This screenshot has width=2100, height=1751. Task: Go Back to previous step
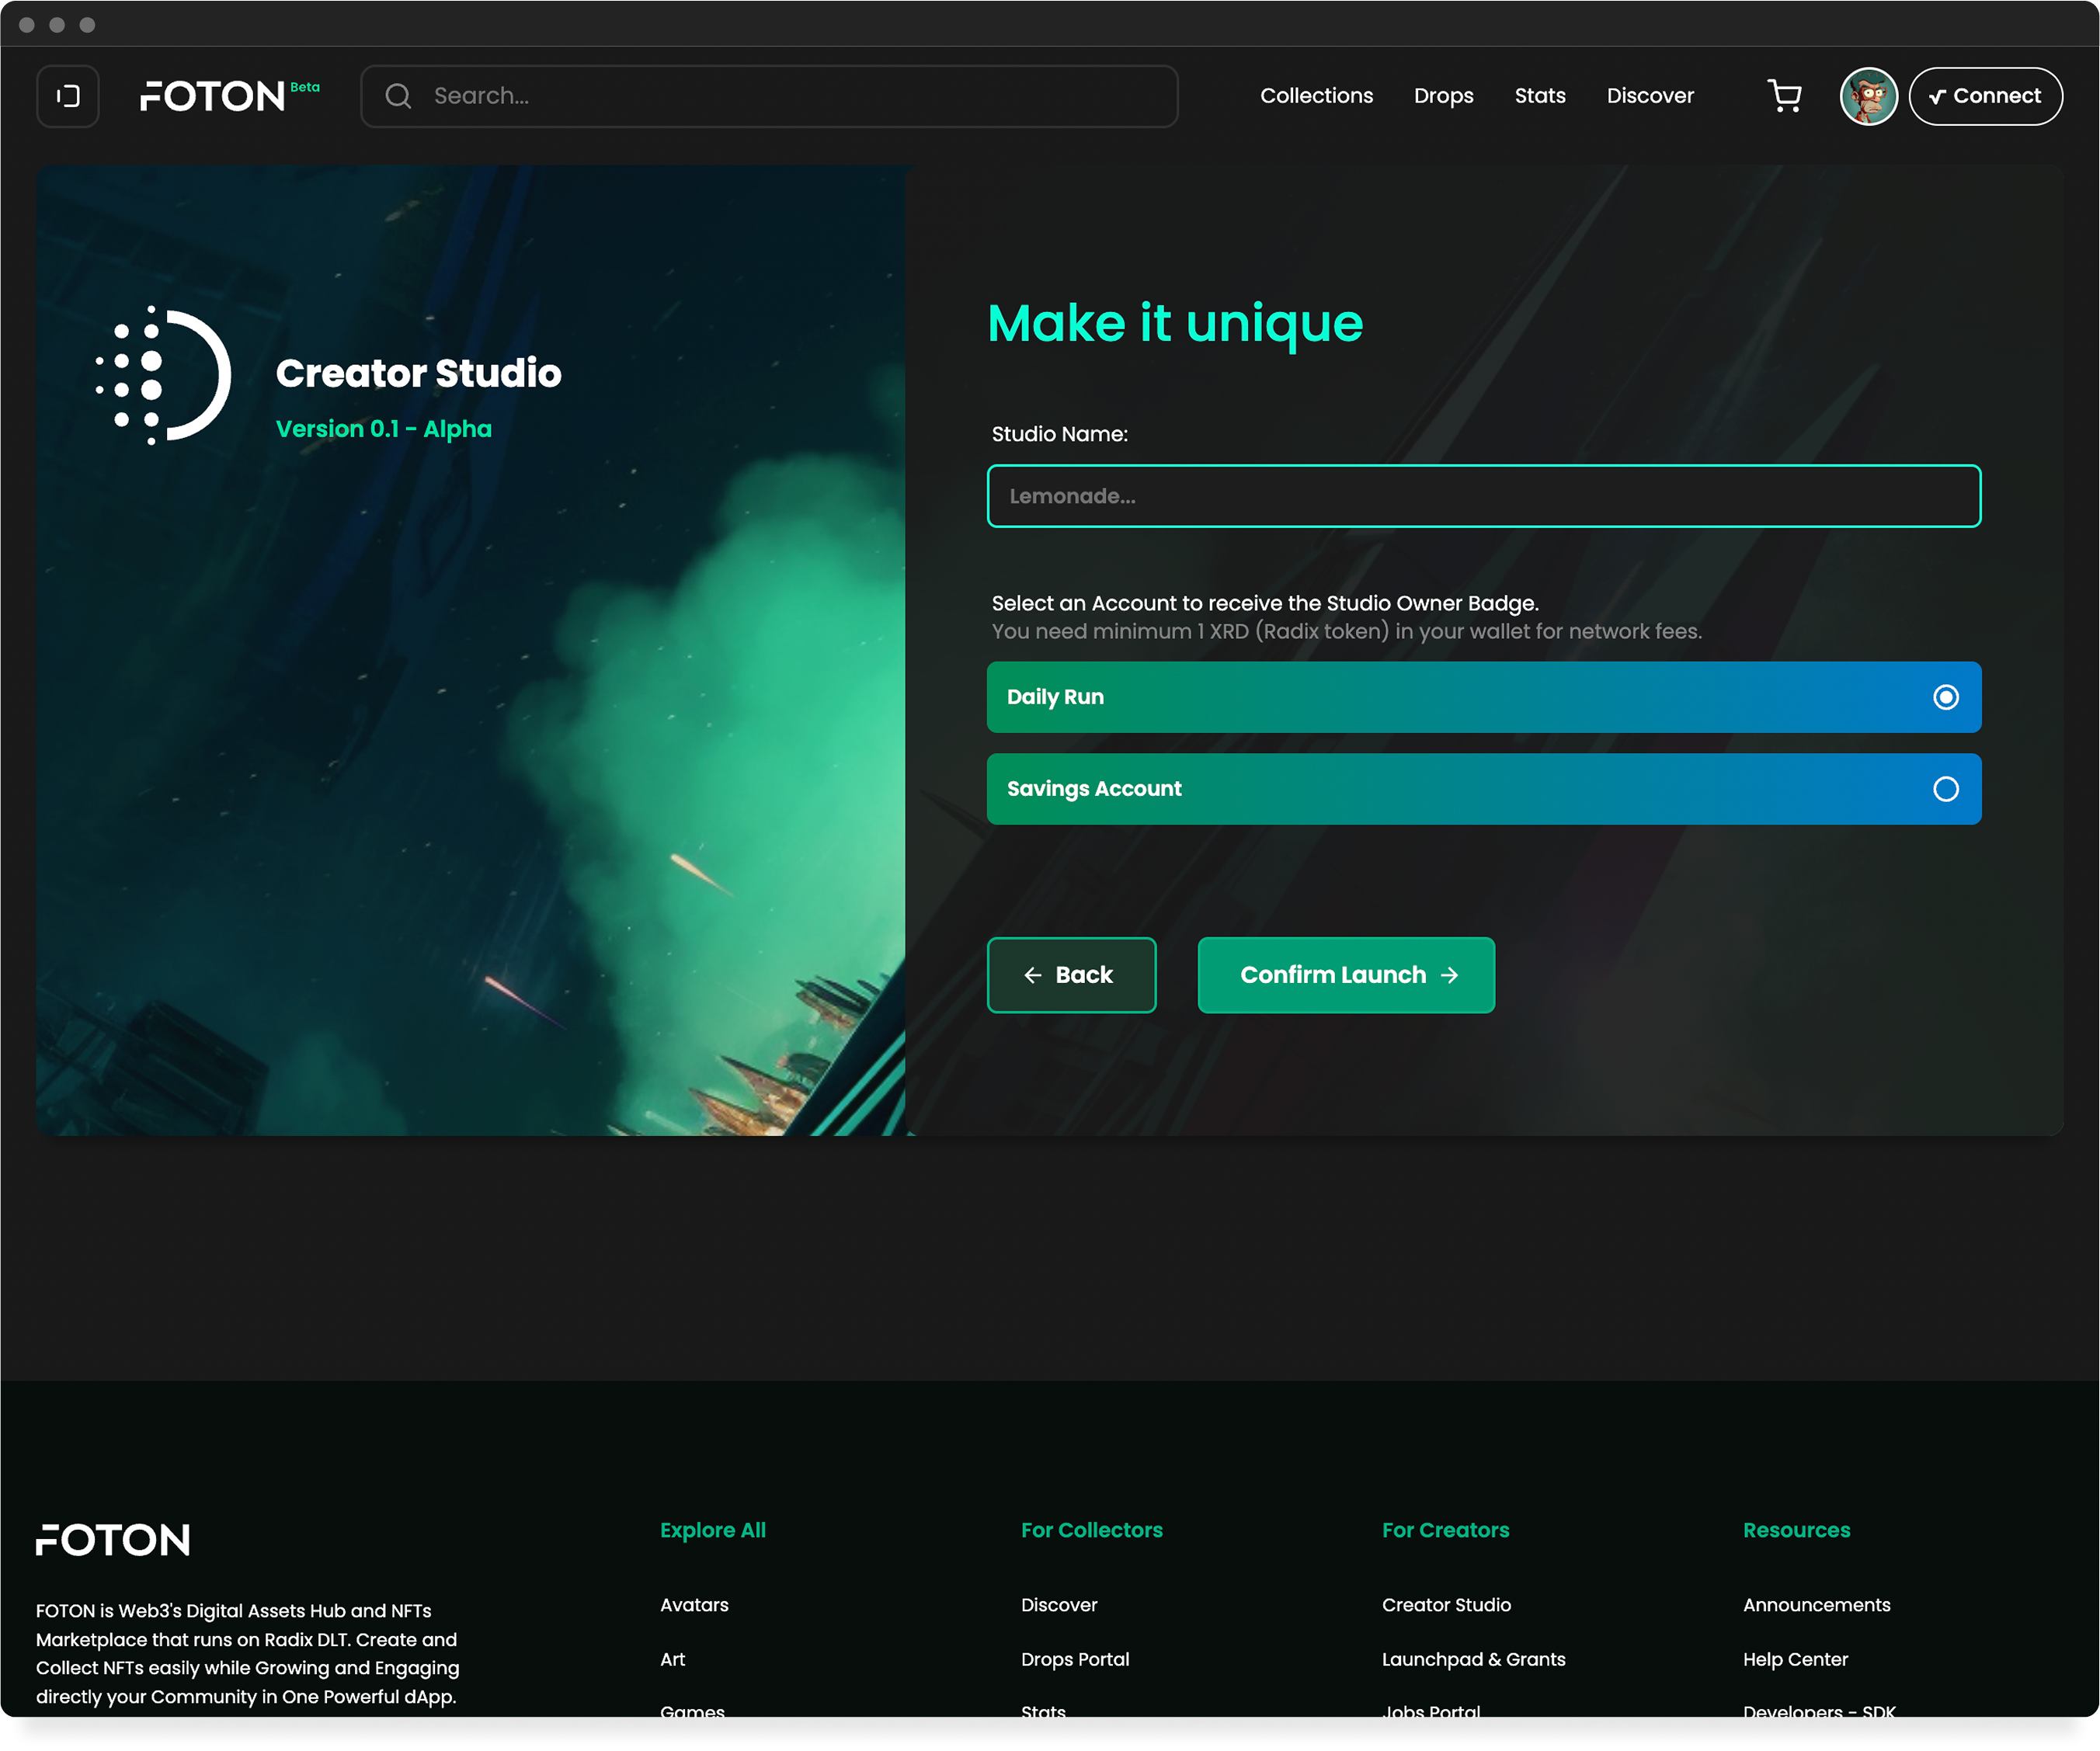tap(1071, 975)
